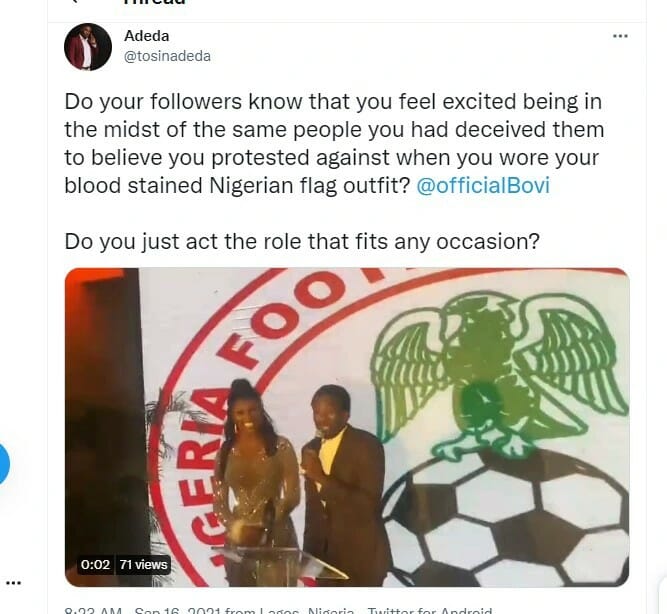Open the Adeda display name link
This screenshot has height=614, width=667.
coord(146,36)
